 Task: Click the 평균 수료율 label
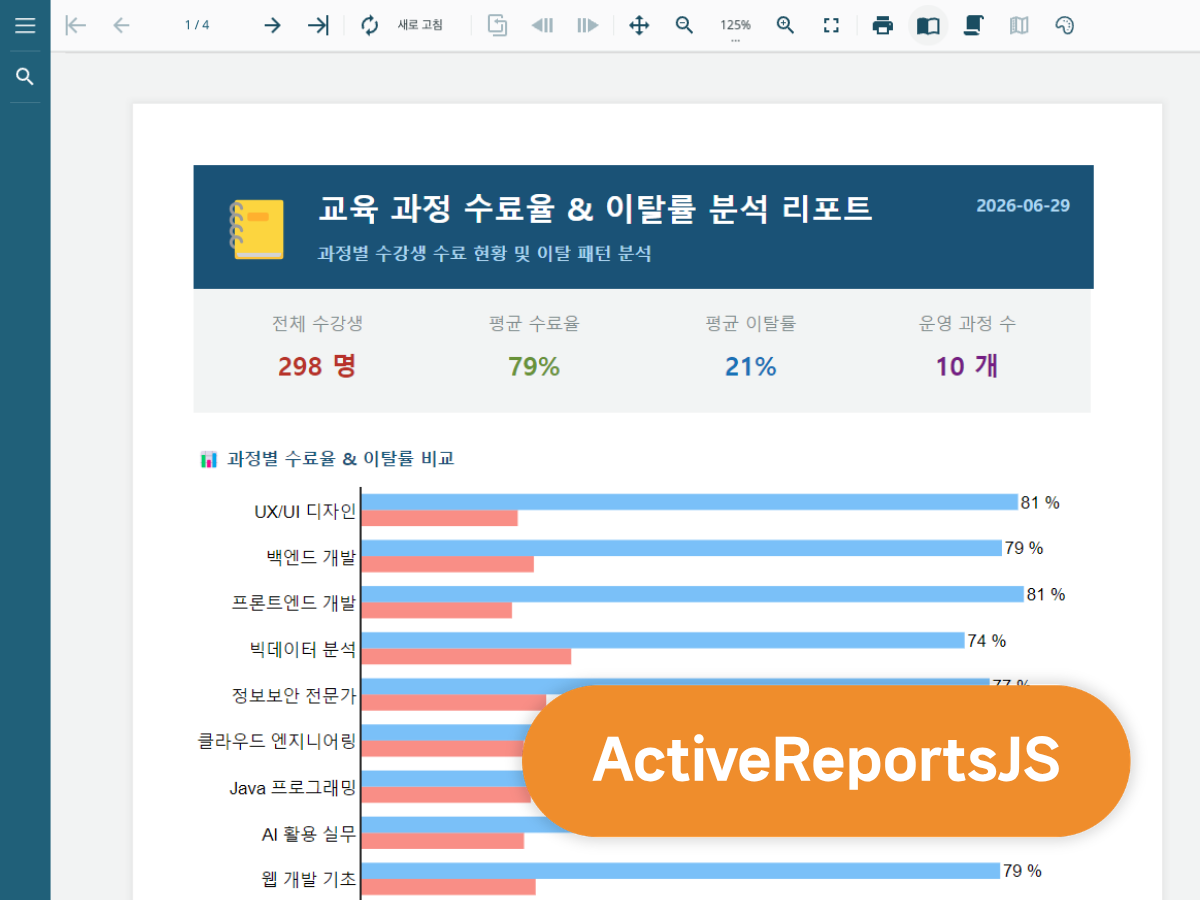534,323
